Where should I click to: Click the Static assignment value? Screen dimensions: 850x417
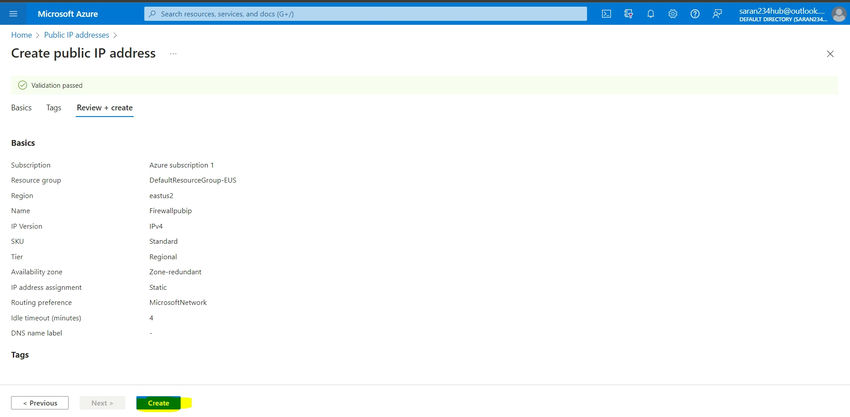click(x=158, y=287)
